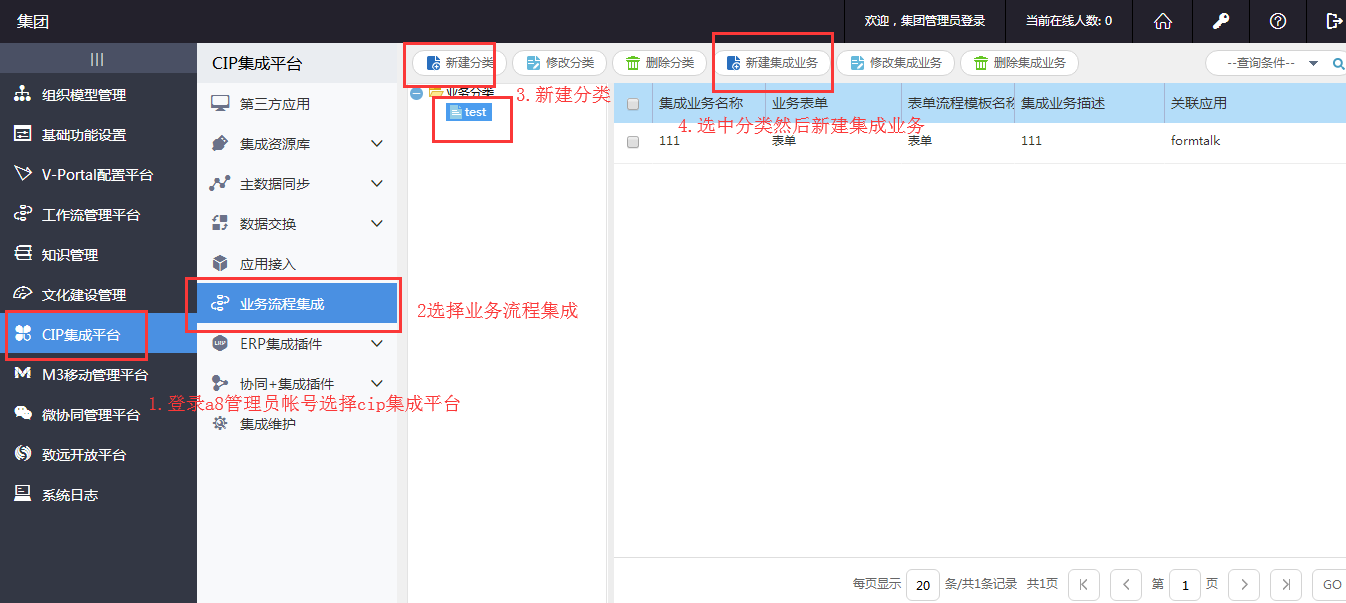The width and height of the screenshot is (1346, 603).
Task: Toggle the select-all header checkbox
Action: pos(633,104)
